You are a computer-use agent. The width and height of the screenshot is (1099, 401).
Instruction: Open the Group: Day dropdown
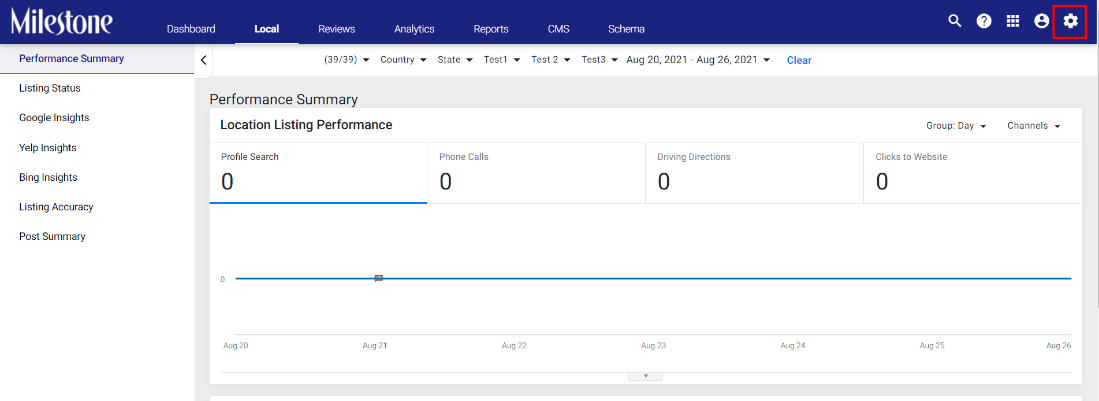click(956, 126)
